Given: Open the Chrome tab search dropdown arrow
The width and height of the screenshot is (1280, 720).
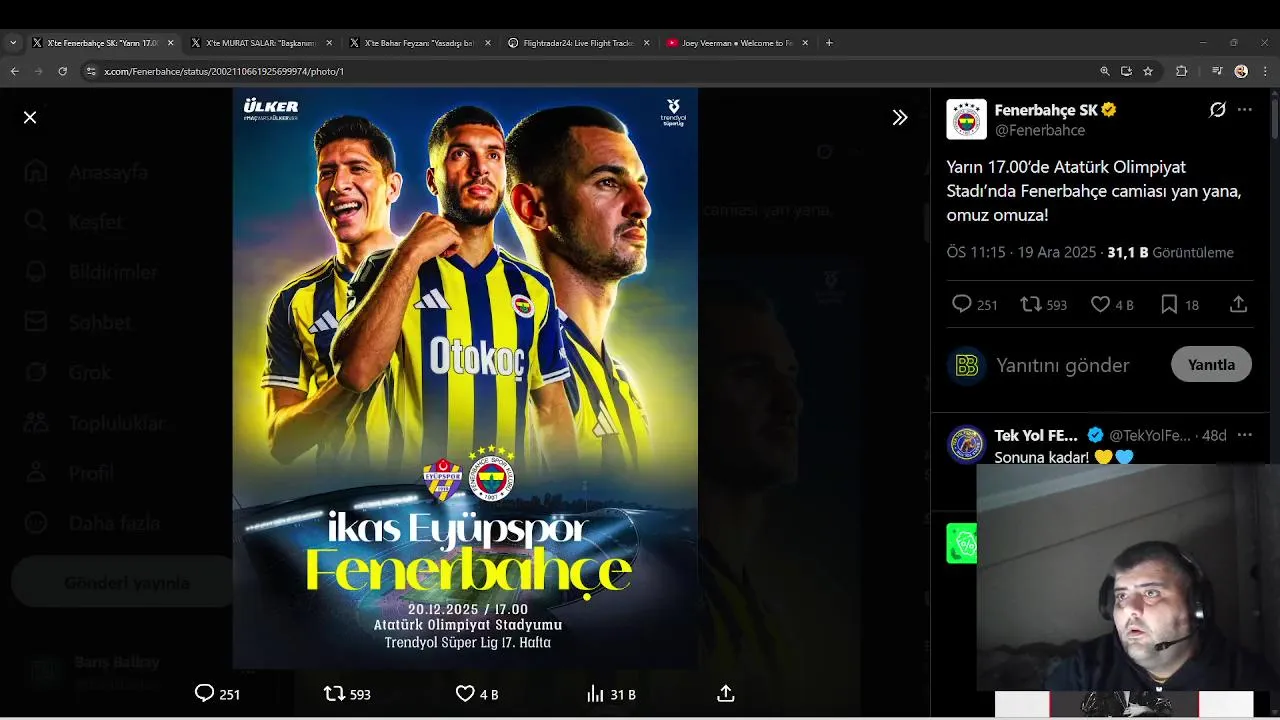Looking at the screenshot, I should pos(13,43).
